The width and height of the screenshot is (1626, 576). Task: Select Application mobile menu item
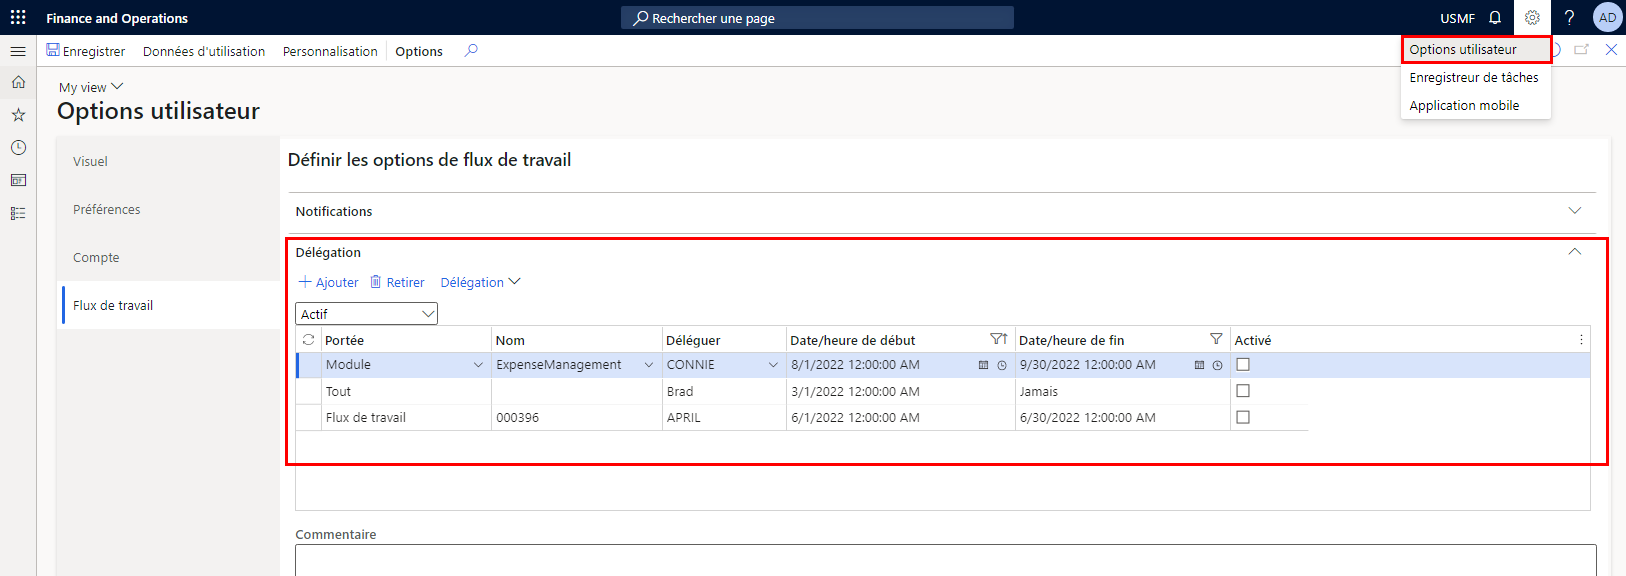pyautogui.click(x=1476, y=105)
